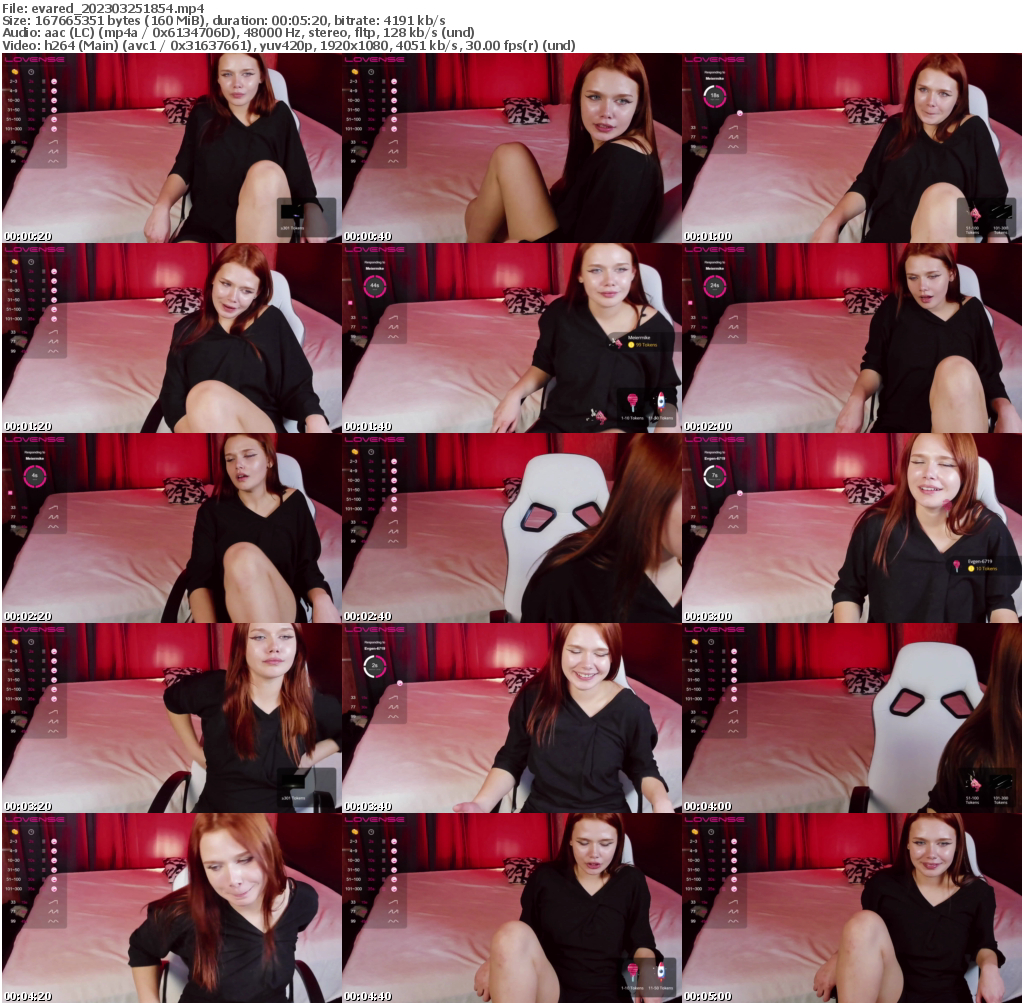Select the gentle wave vibration pattern icon
Screen dimensions: 1024x1003
[x=53, y=161]
